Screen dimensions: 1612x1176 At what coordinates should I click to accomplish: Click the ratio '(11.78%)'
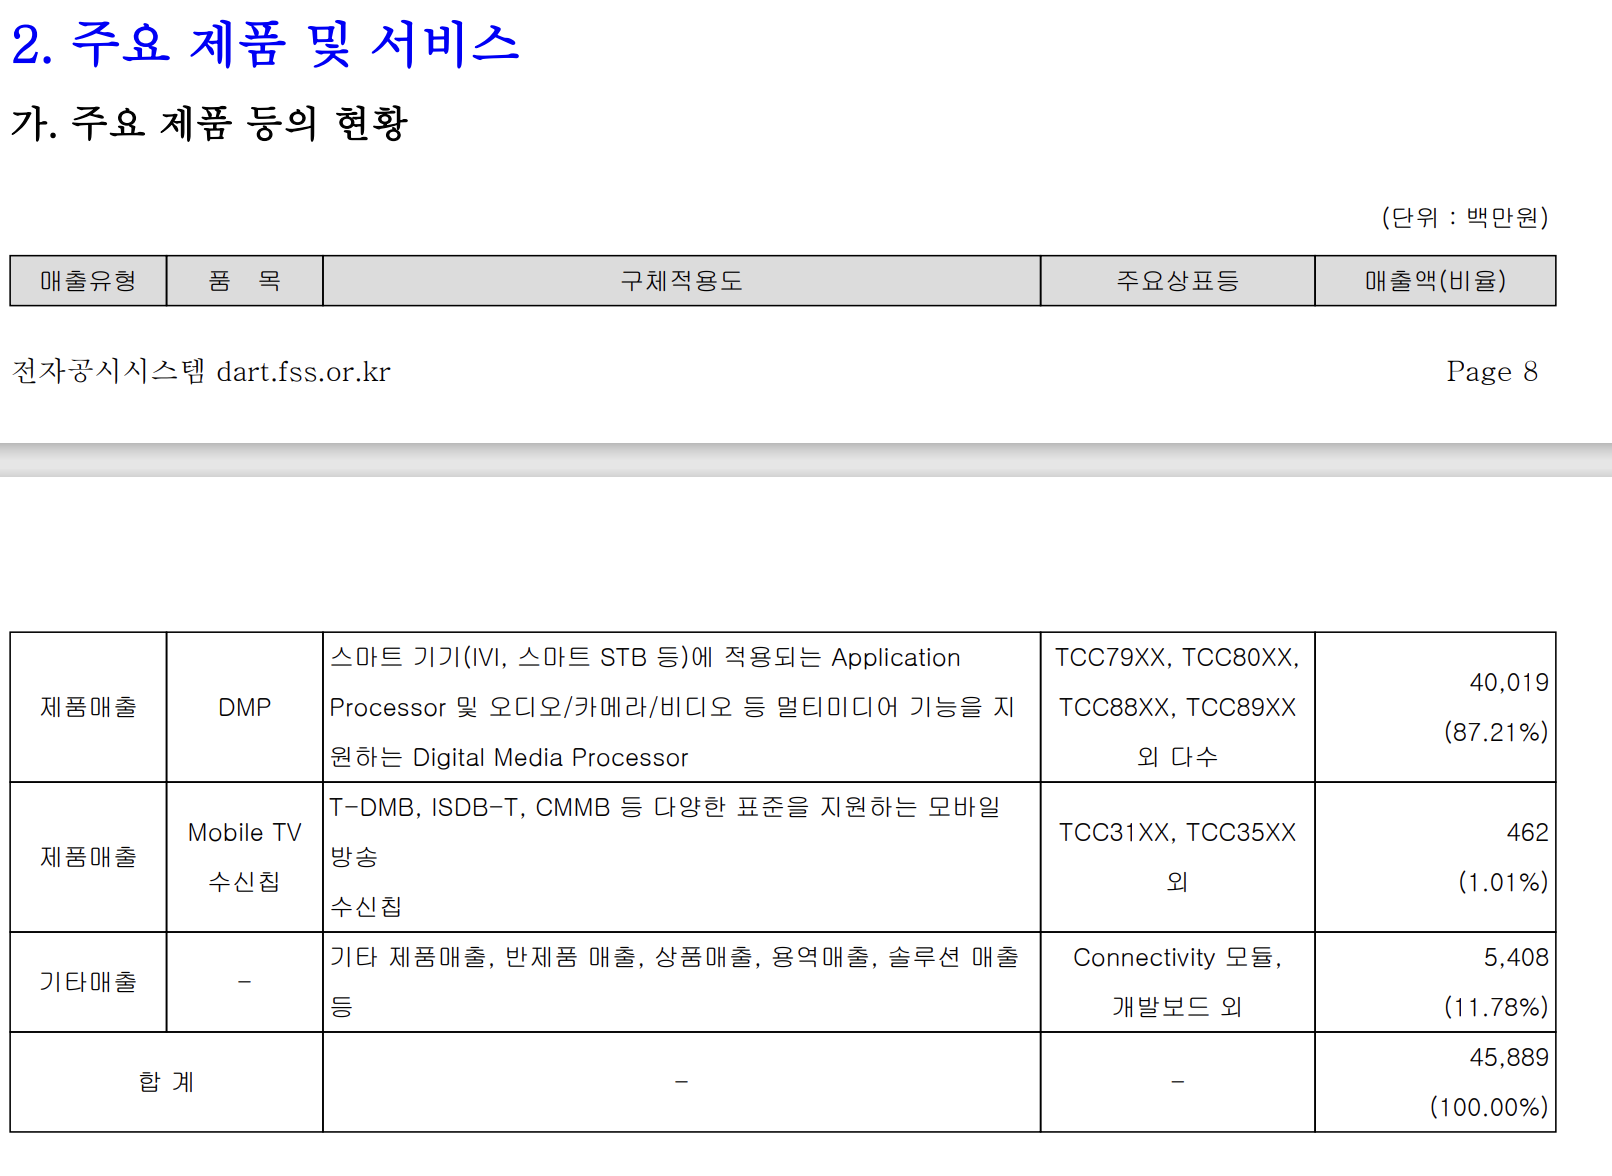[x=1496, y=1007]
